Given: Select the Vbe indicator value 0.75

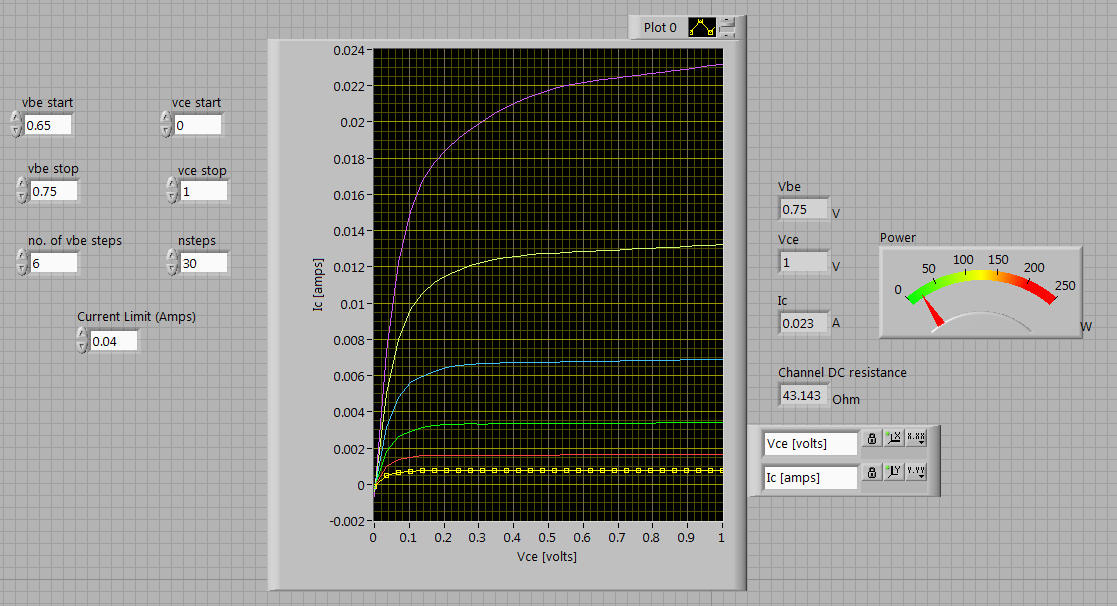Looking at the screenshot, I should [804, 209].
